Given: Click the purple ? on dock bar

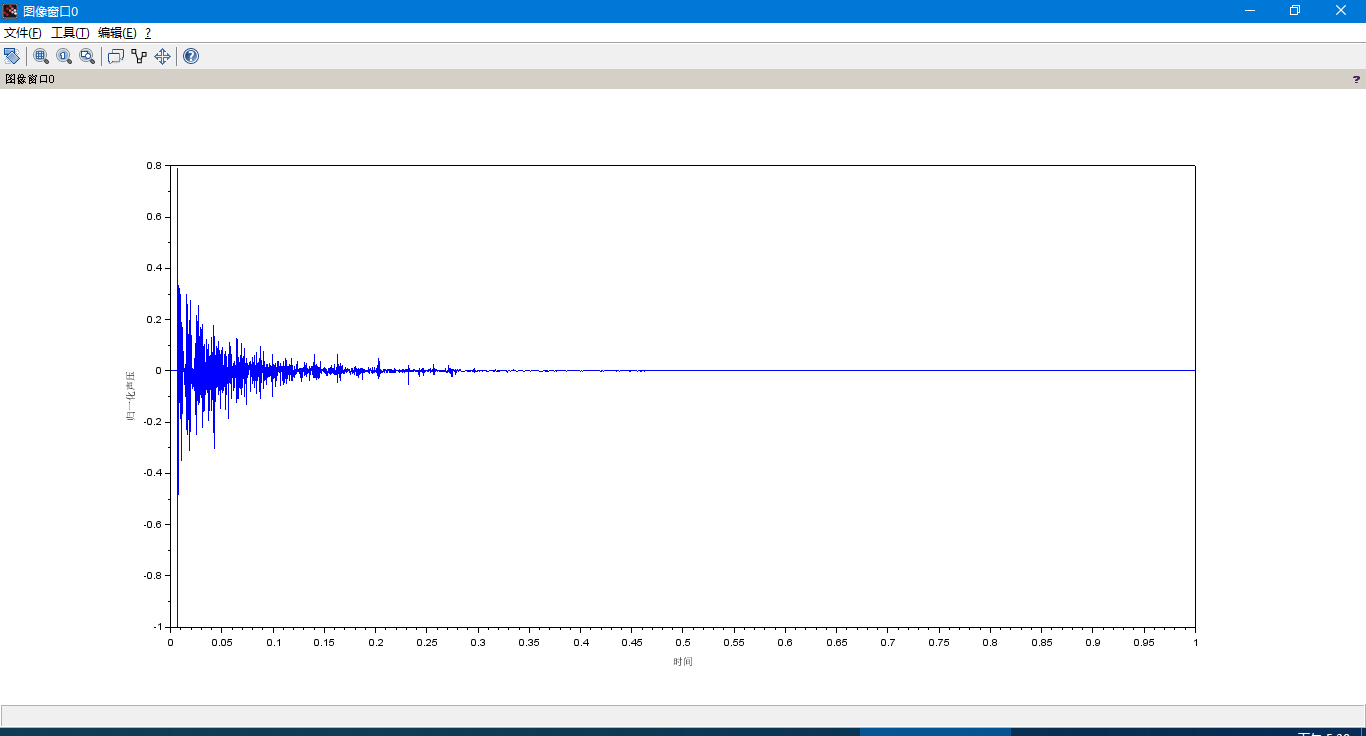Looking at the screenshot, I should point(1357,79).
